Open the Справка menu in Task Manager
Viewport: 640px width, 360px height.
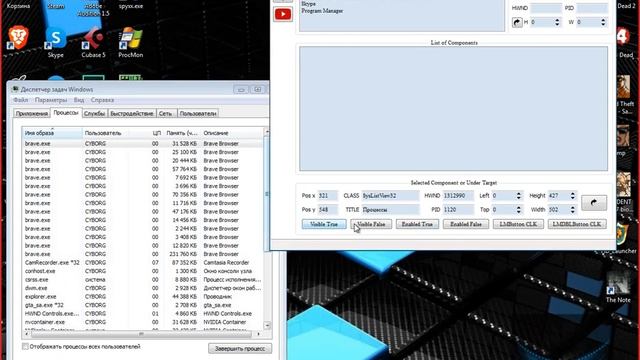click(102, 100)
